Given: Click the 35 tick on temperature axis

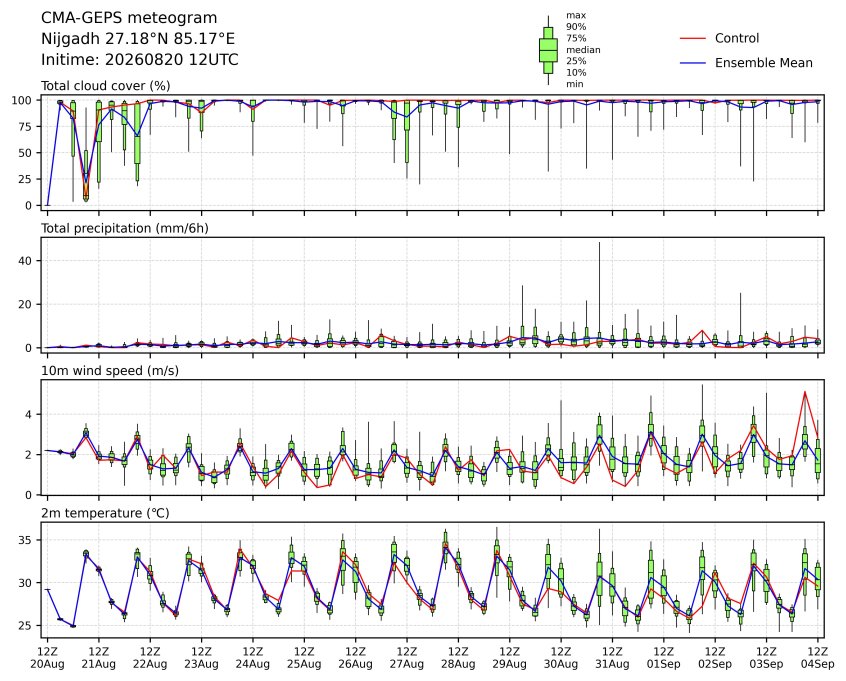Looking at the screenshot, I should click(26, 540).
